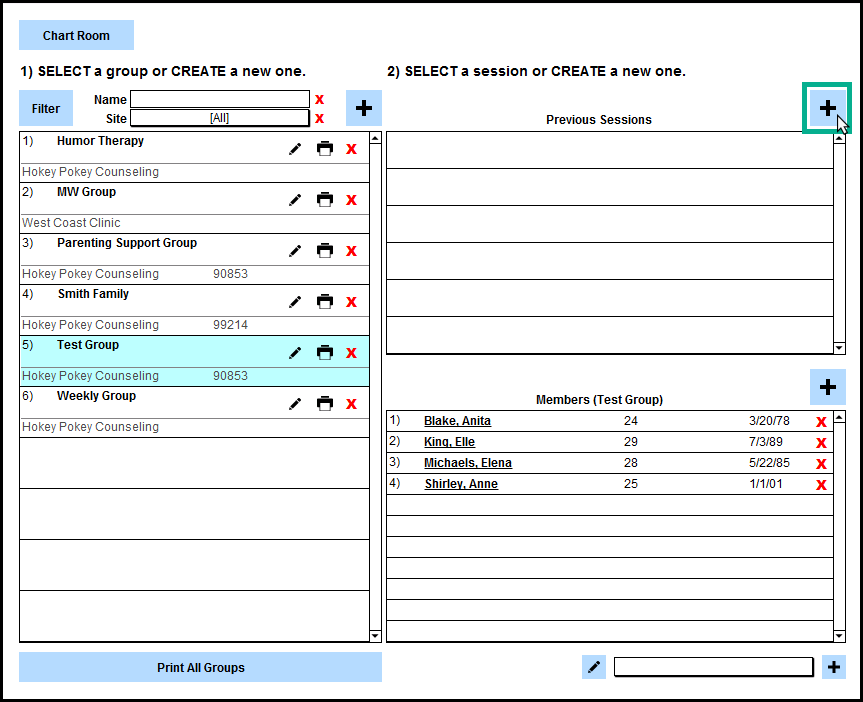Remove Blake, Anita from members list
Screen dimensions: 863x702
pos(821,422)
